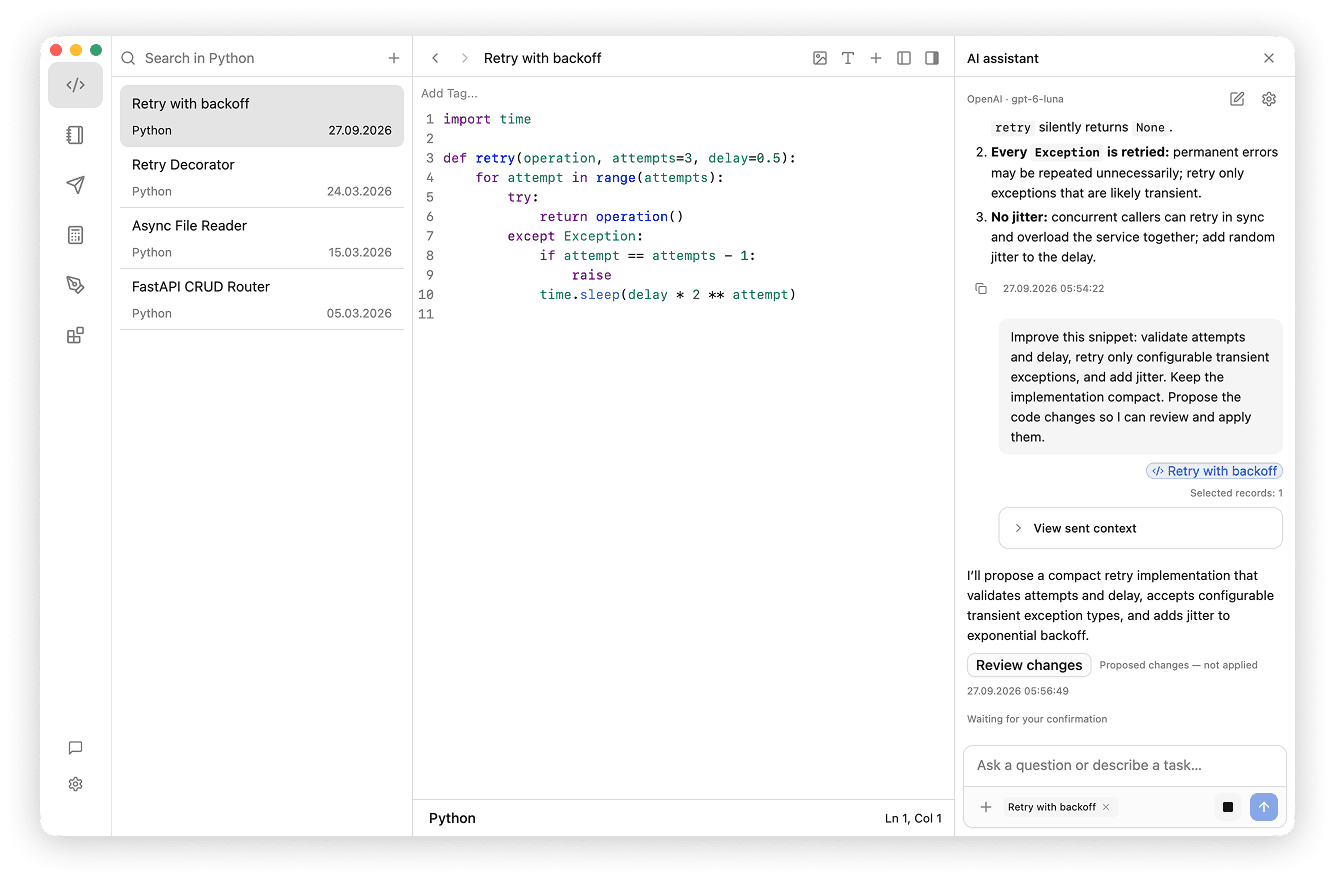The width and height of the screenshot is (1335, 880).
Task: Expand View sent context
Action: tap(1140, 528)
